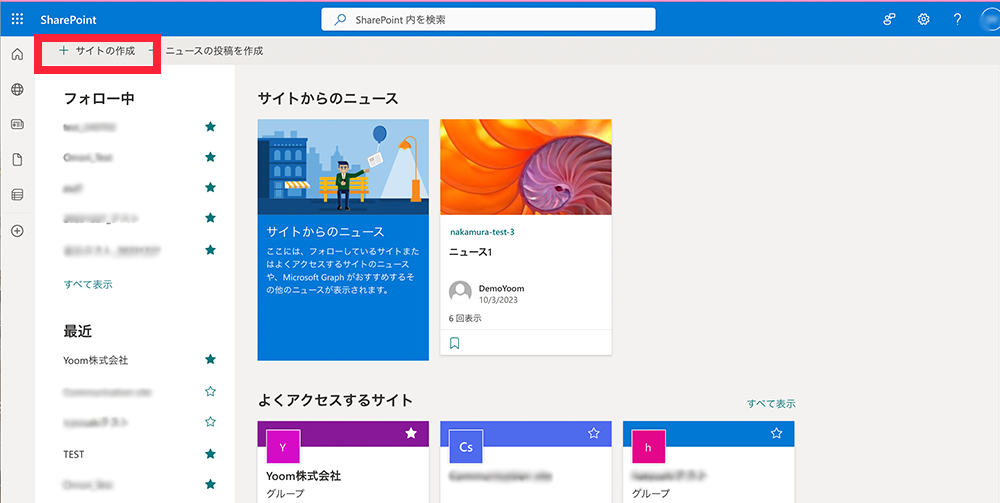
Task: Open the news icon in left rail
Action: (17, 124)
